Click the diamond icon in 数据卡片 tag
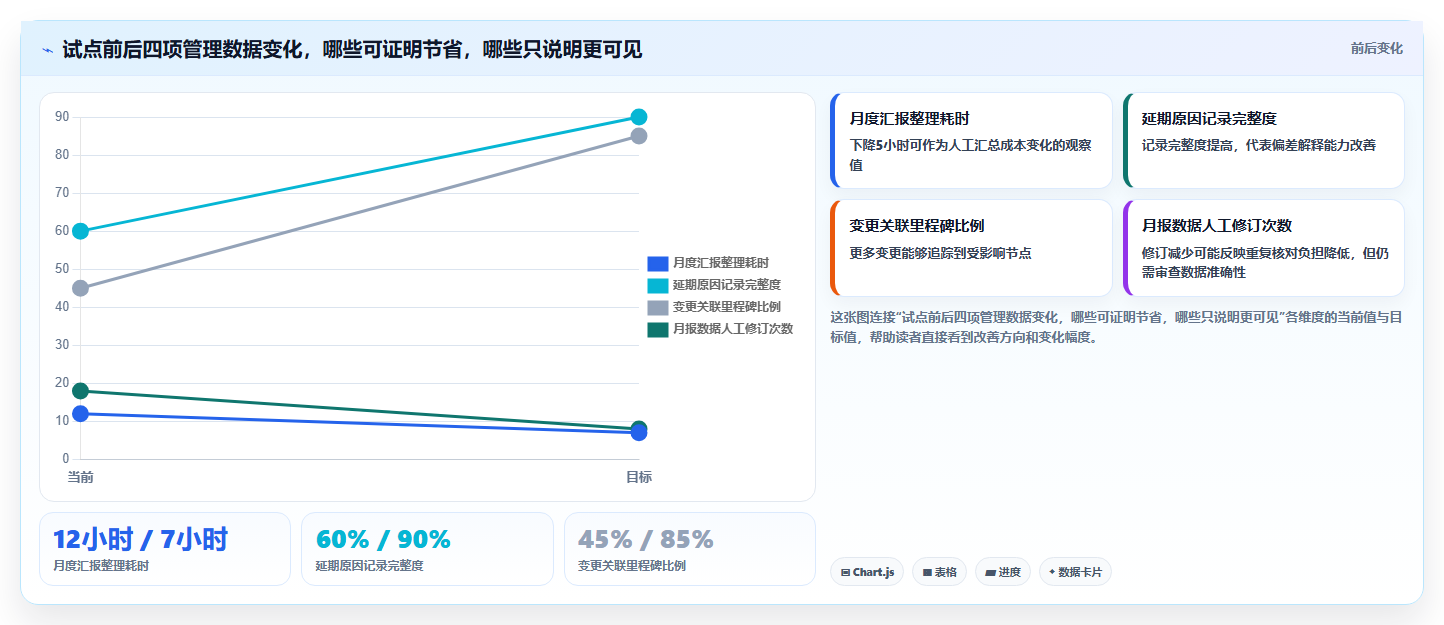The image size is (1444, 625). coord(1052,573)
